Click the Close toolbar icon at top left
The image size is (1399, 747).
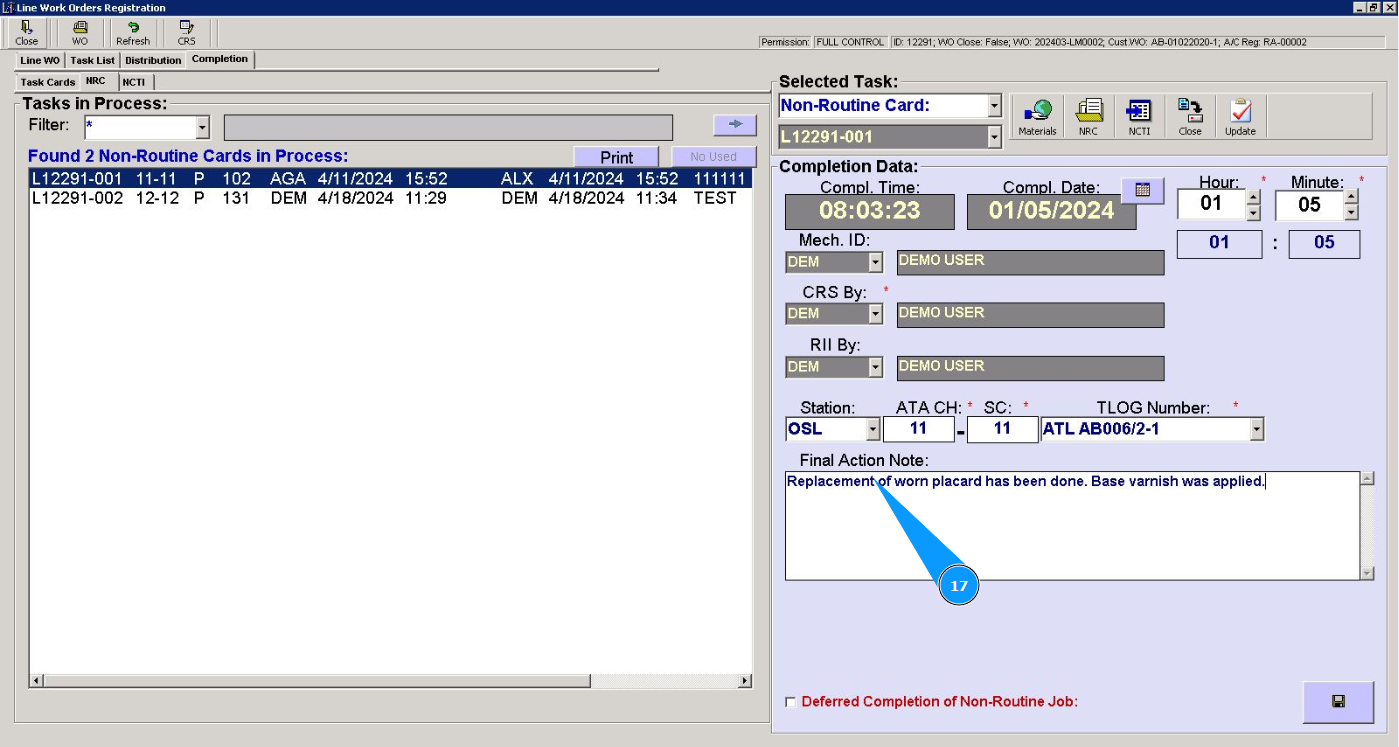click(x=27, y=33)
